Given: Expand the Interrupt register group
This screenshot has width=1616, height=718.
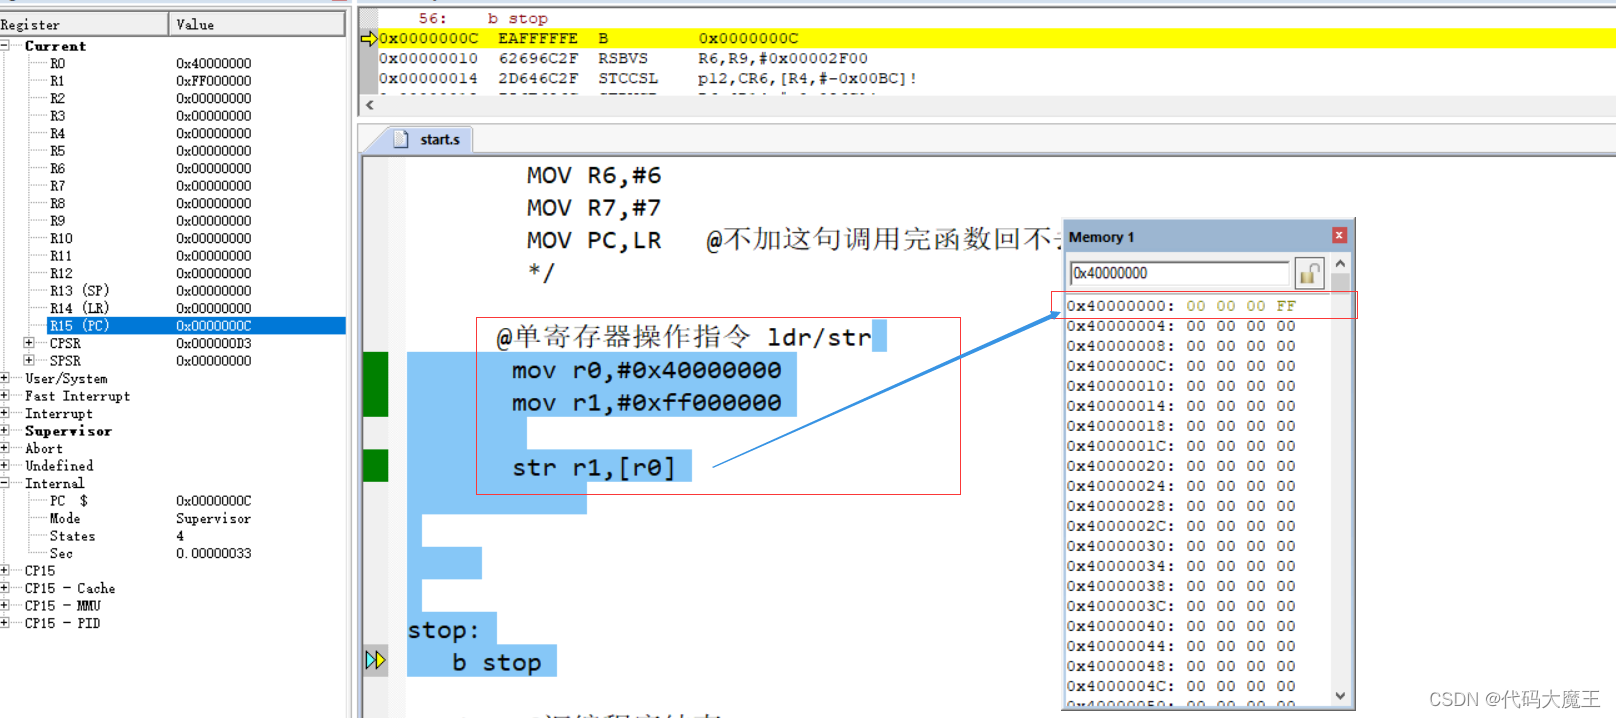Looking at the screenshot, I should tap(5, 413).
